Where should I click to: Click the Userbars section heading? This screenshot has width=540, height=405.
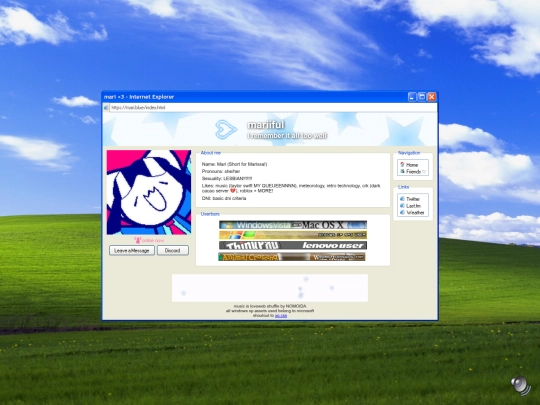click(210, 214)
